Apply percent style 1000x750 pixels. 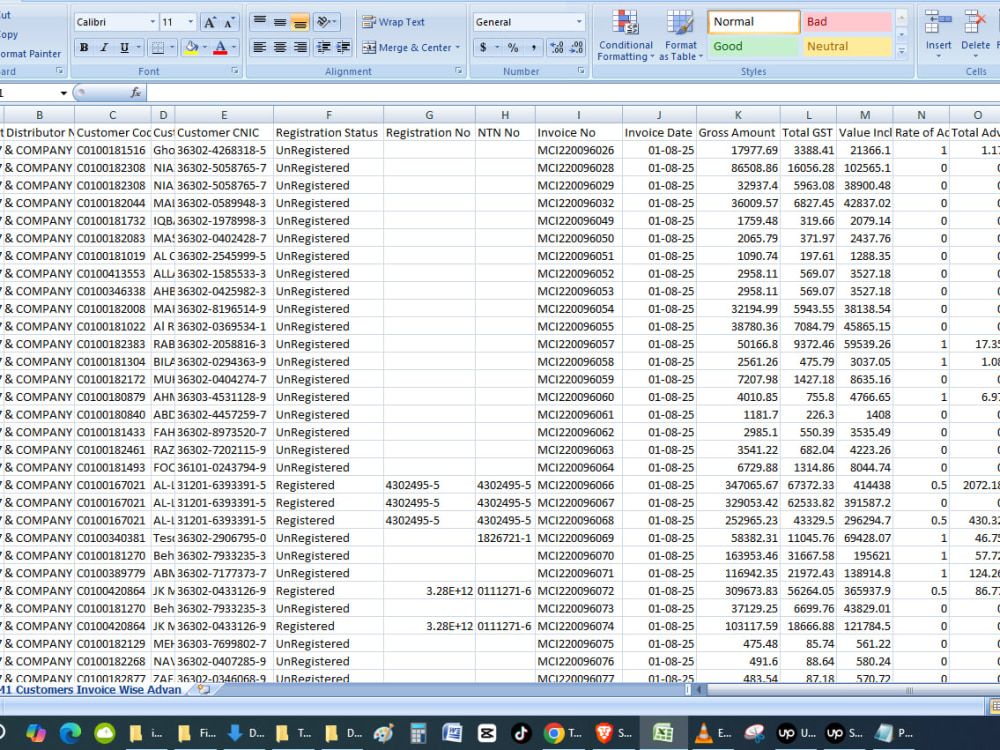tap(513, 48)
